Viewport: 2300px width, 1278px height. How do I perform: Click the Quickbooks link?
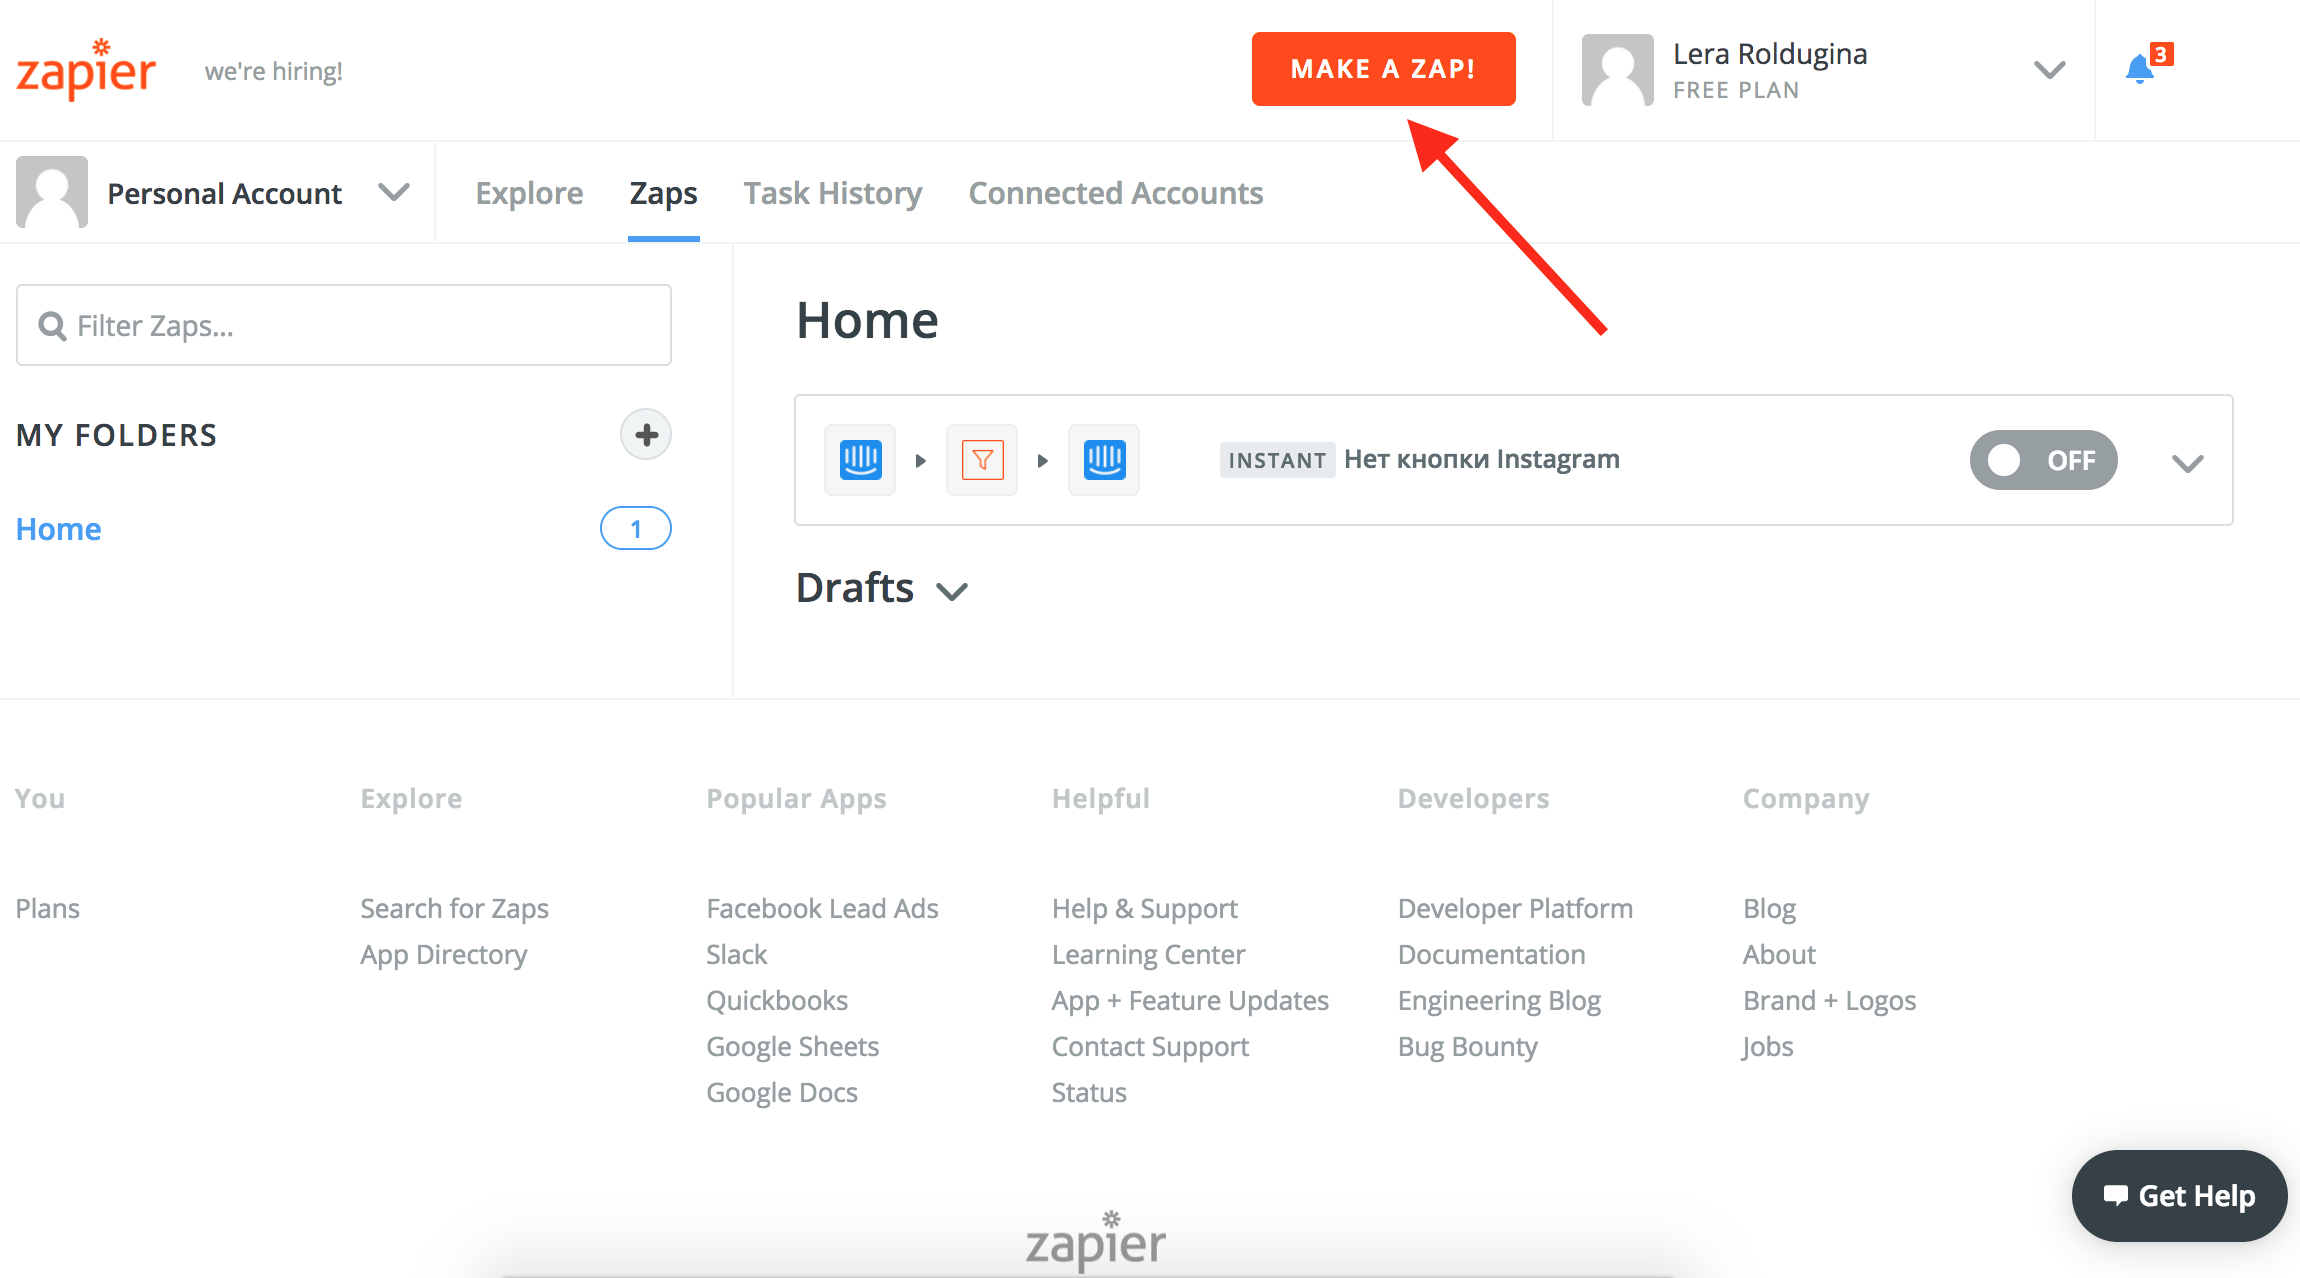tap(777, 1000)
